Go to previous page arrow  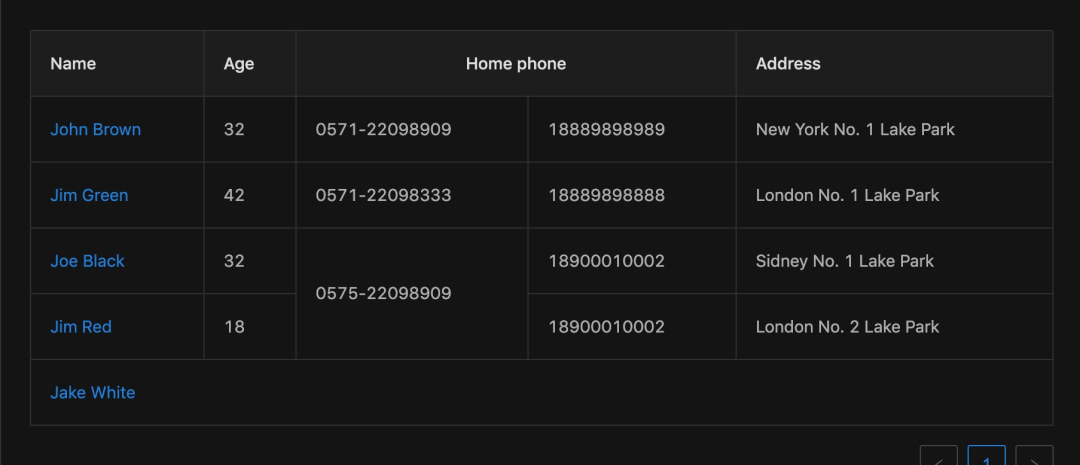pyautogui.click(x=939, y=455)
